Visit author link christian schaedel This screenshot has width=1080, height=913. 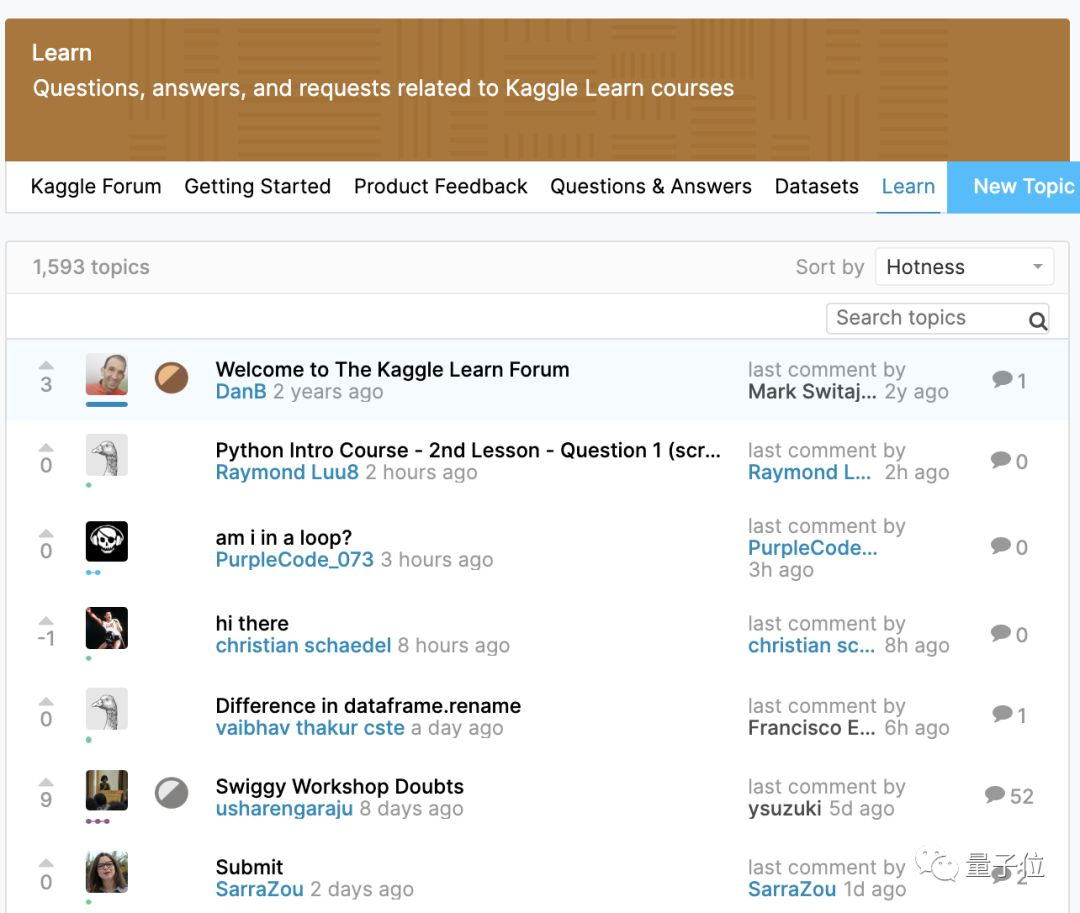[x=303, y=645]
